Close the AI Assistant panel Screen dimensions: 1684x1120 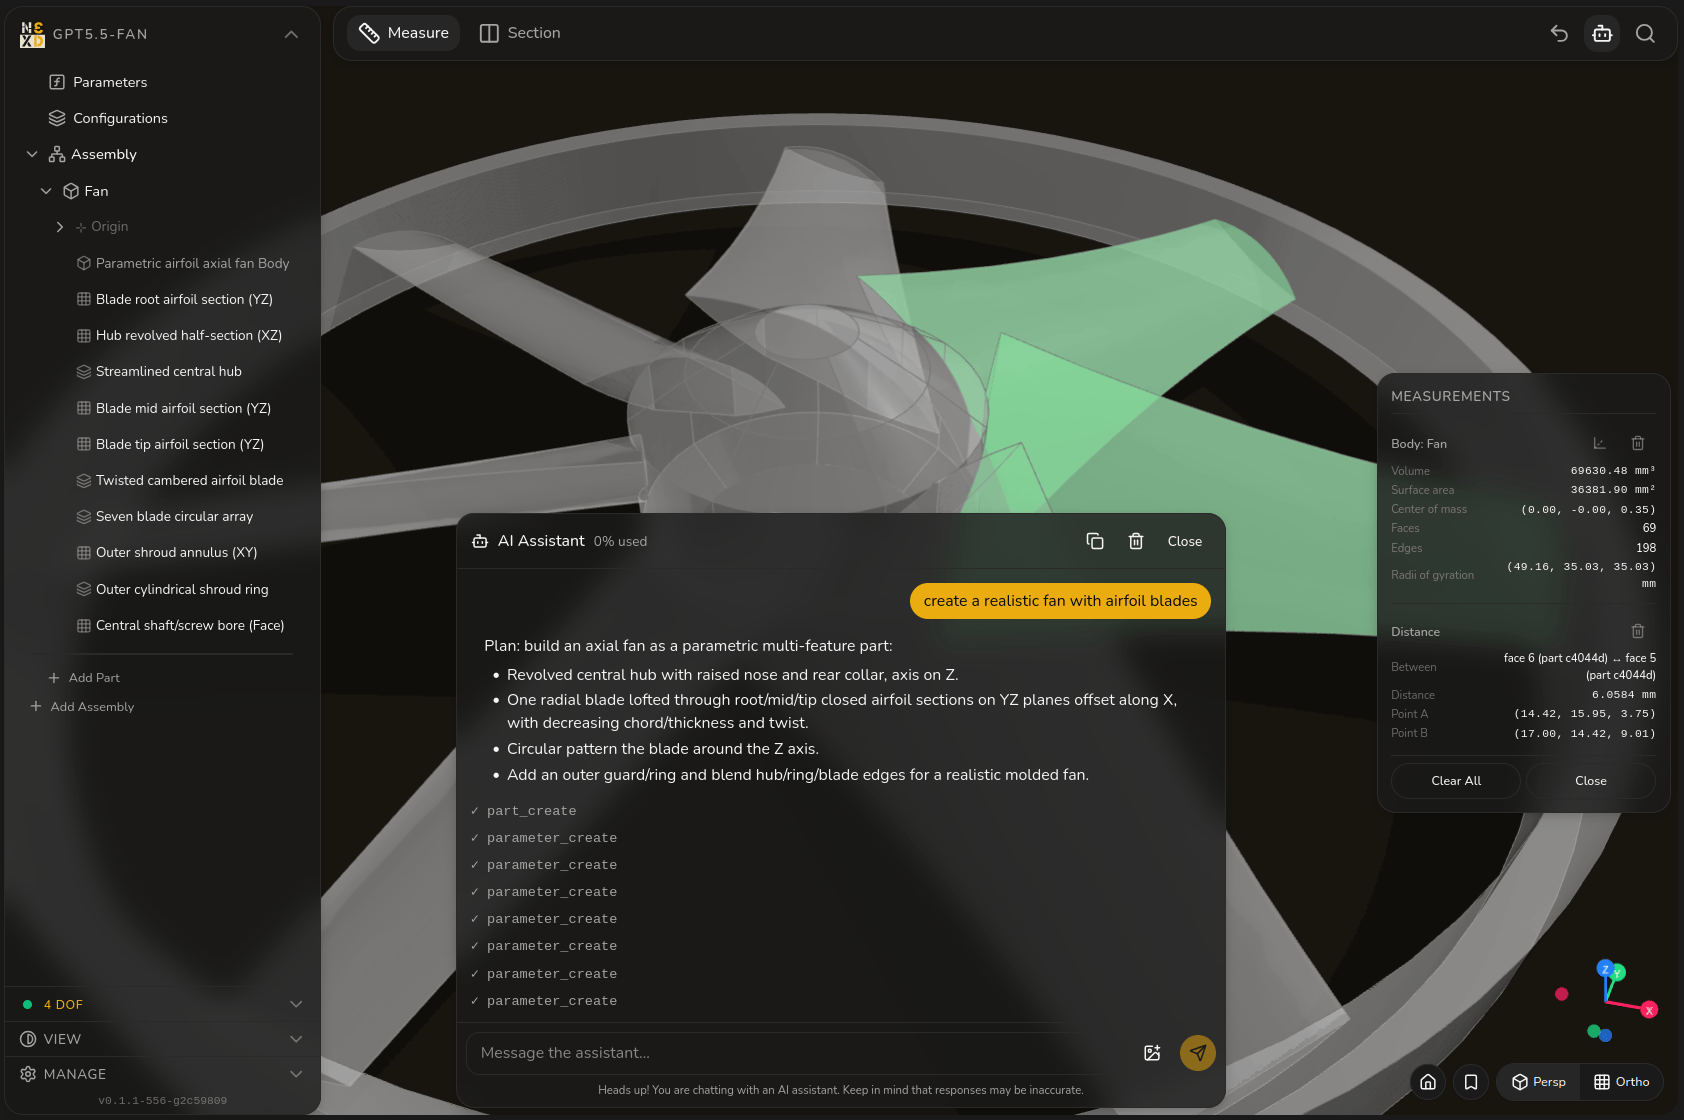coord(1185,541)
